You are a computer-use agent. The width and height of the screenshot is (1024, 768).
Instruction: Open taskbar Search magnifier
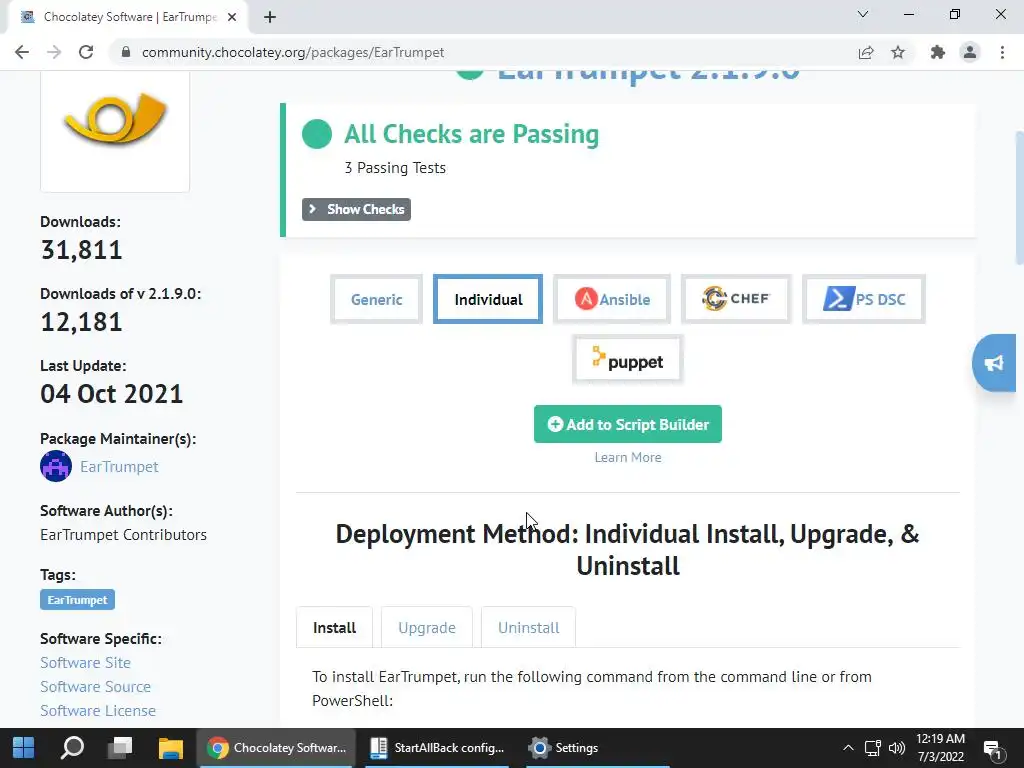click(x=72, y=748)
